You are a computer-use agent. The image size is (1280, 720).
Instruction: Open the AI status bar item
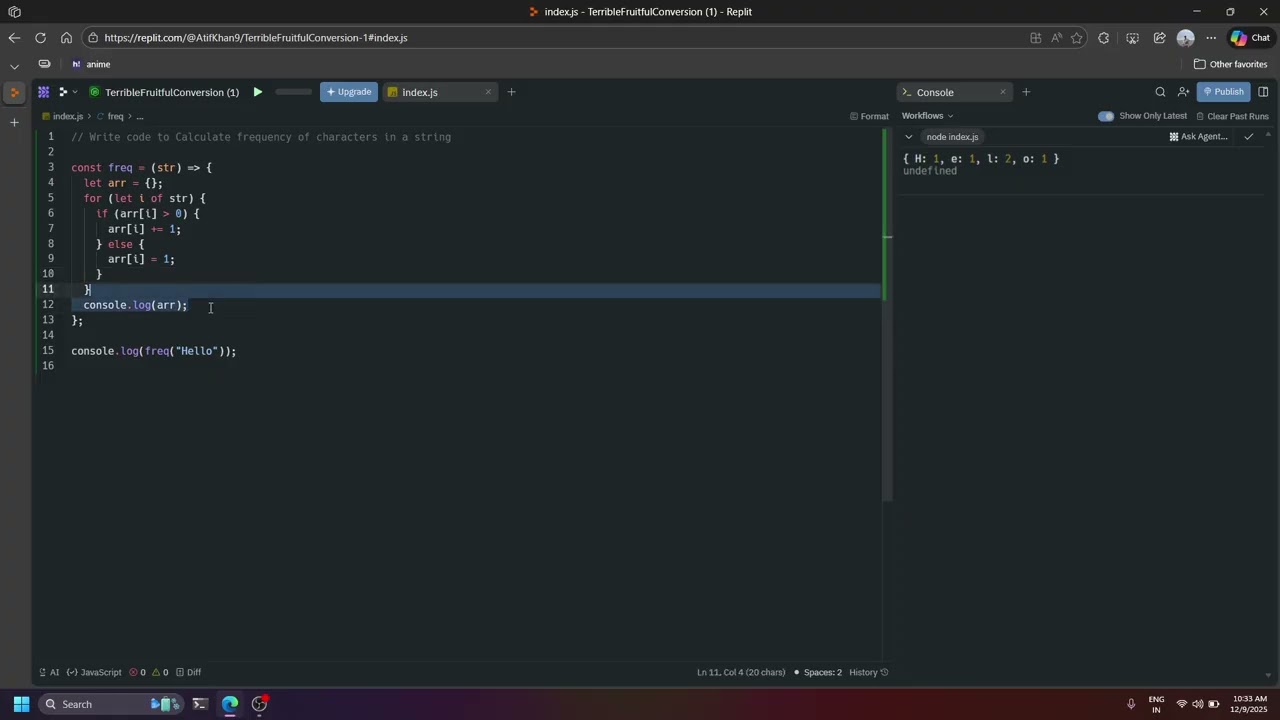tap(49, 672)
